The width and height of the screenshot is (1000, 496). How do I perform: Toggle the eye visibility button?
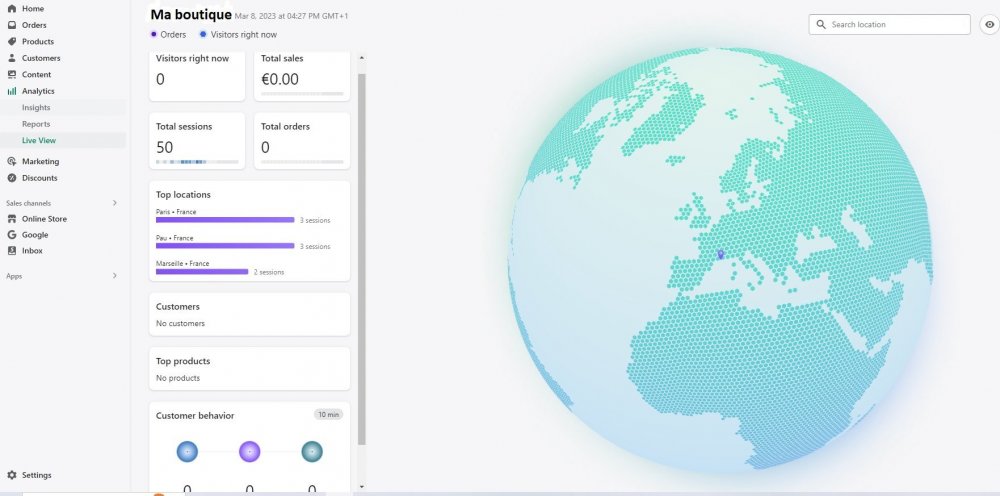tap(989, 24)
